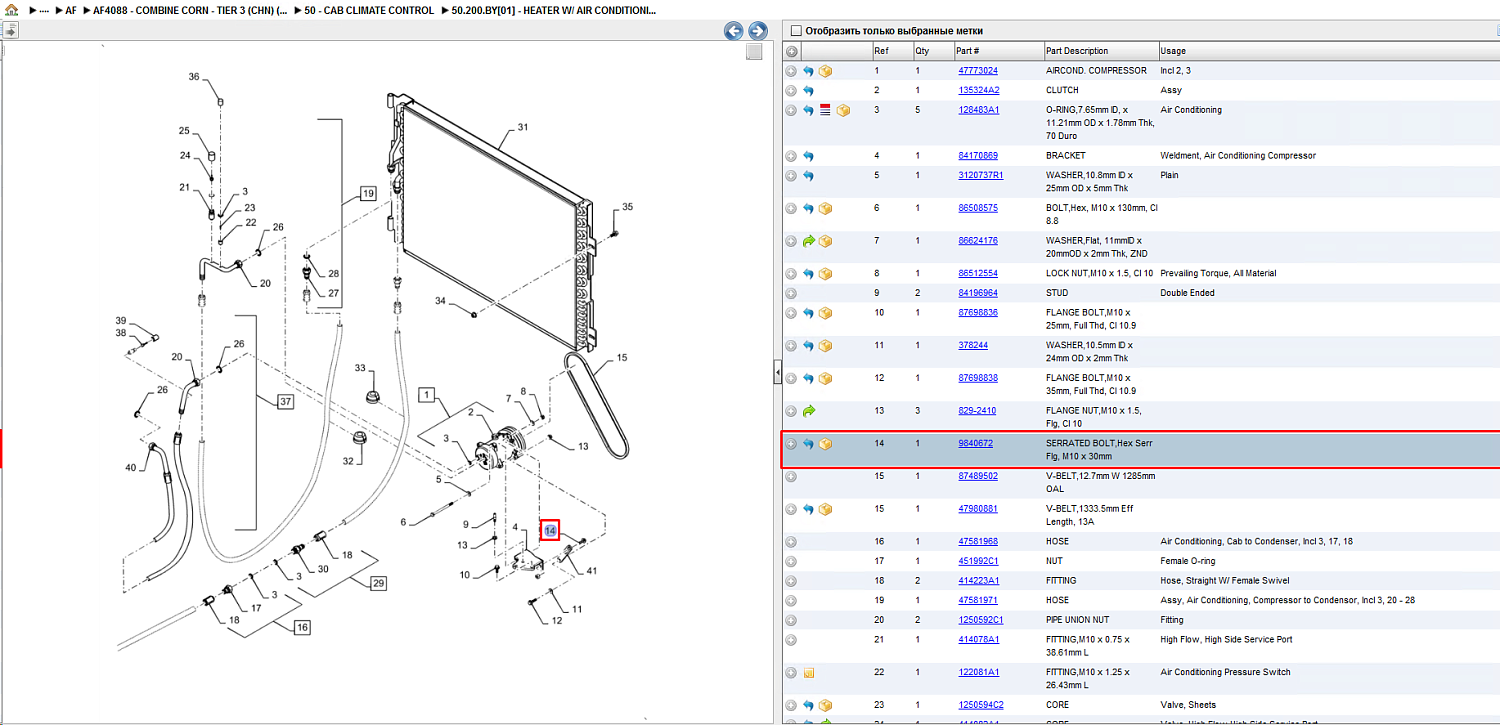Expand the row for part 47581968

791,542
